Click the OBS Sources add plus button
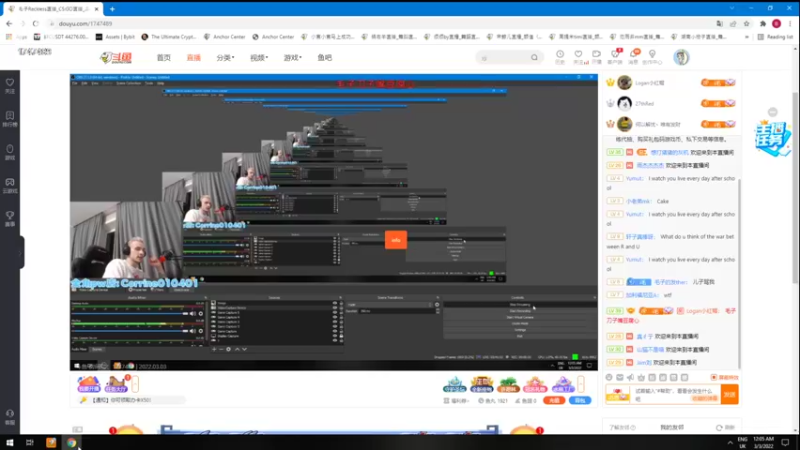 [214, 349]
